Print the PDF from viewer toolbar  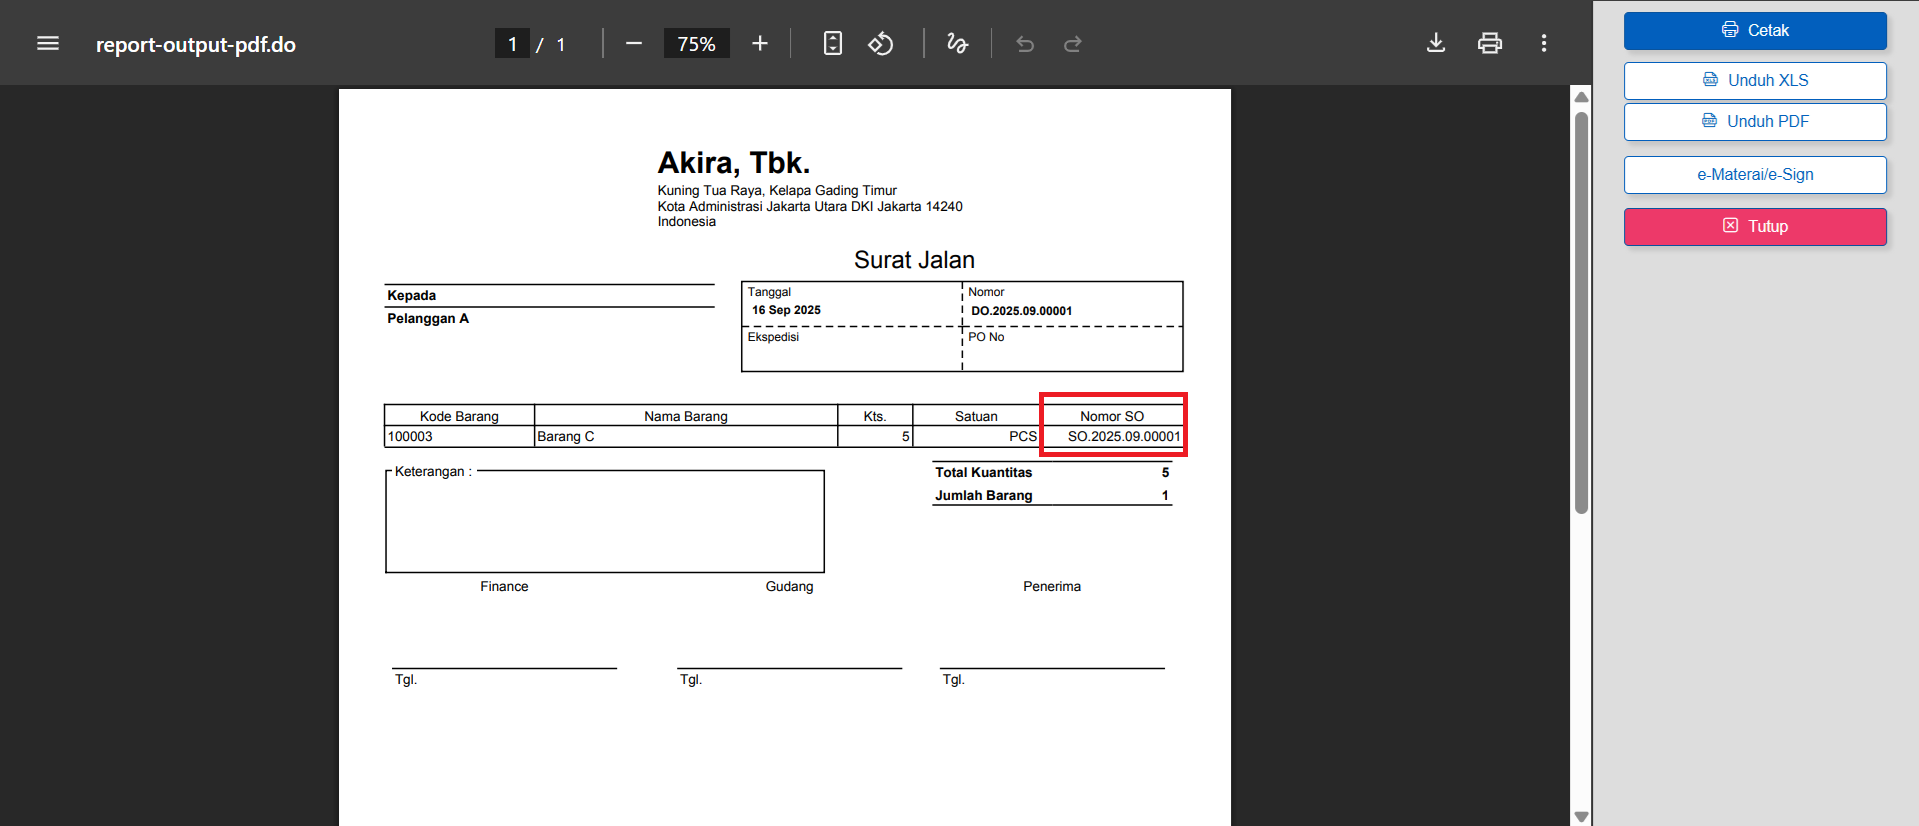click(x=1490, y=43)
